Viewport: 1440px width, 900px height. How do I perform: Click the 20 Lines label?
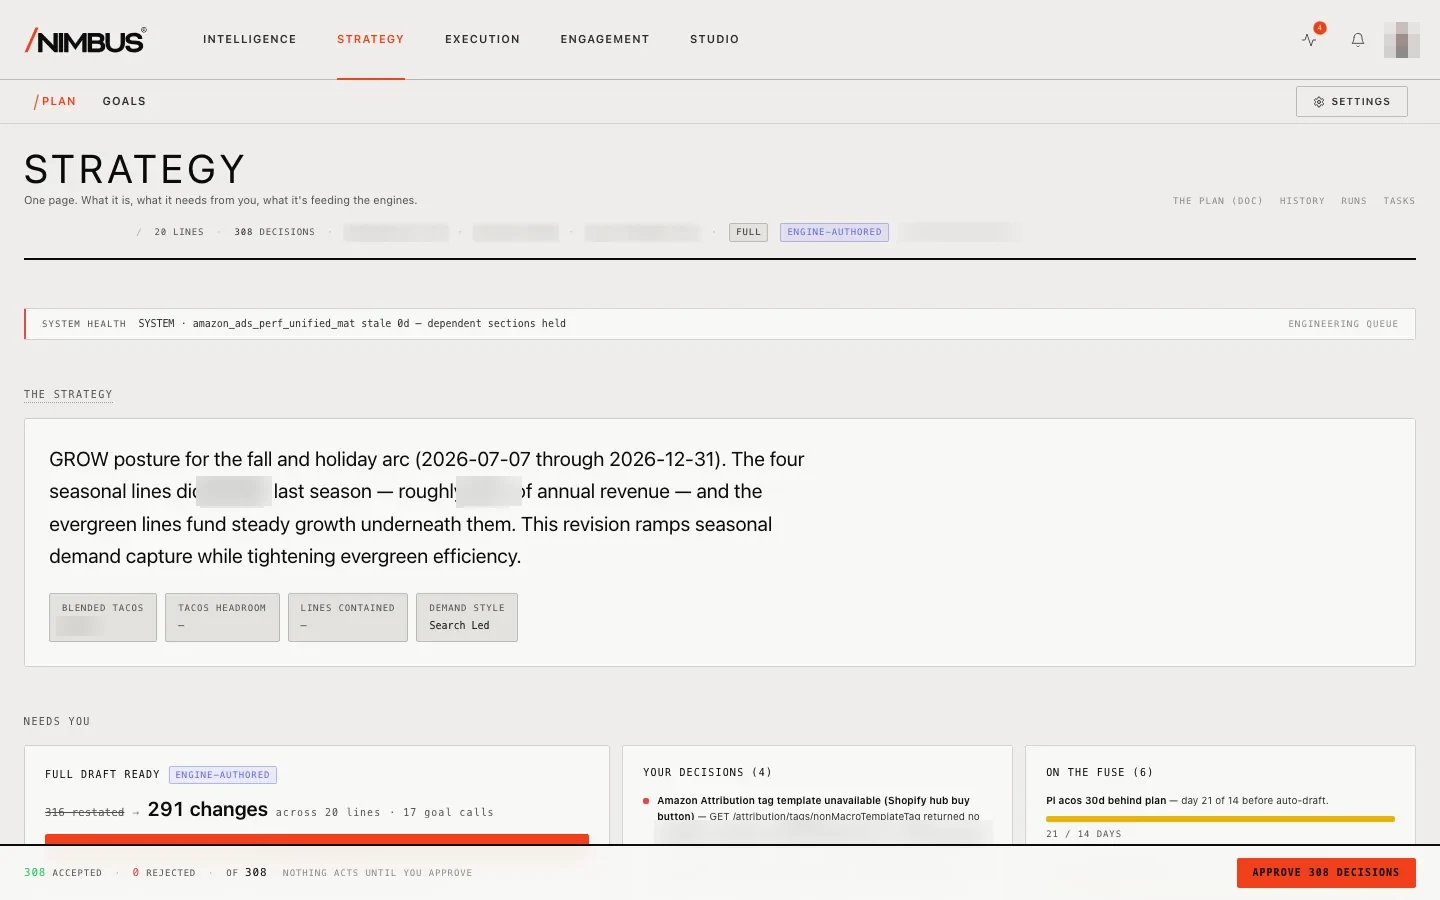pyautogui.click(x=179, y=232)
